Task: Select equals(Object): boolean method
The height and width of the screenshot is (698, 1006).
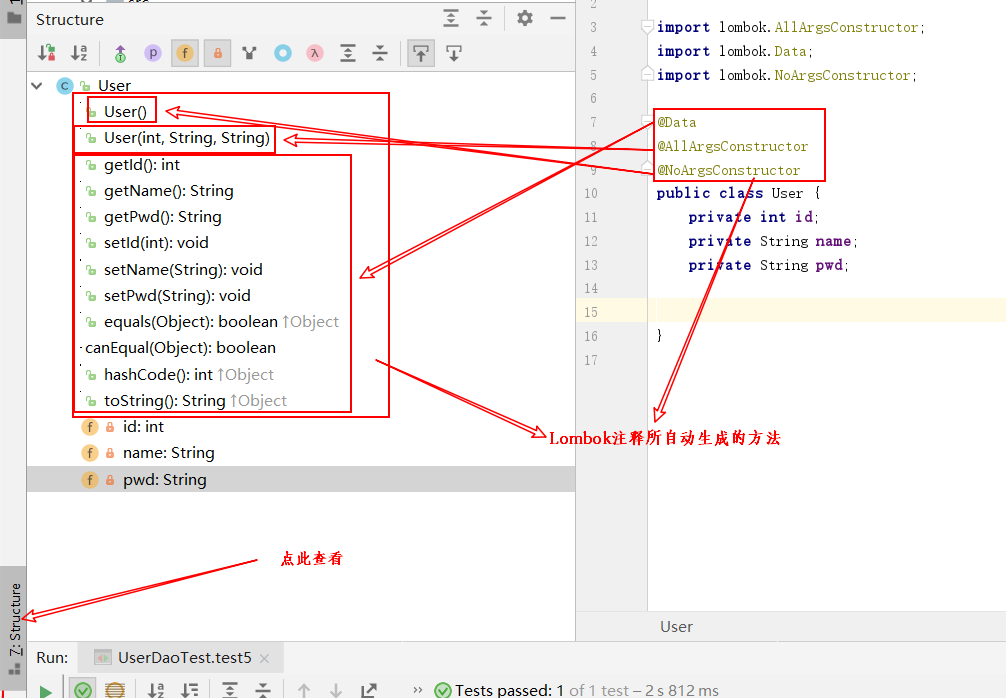Action: pos(191,322)
